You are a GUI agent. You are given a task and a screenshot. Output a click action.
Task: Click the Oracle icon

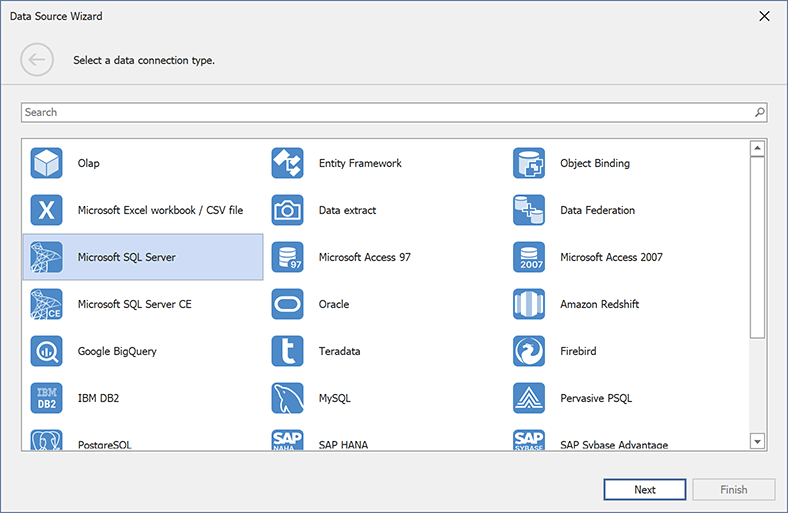coord(287,304)
